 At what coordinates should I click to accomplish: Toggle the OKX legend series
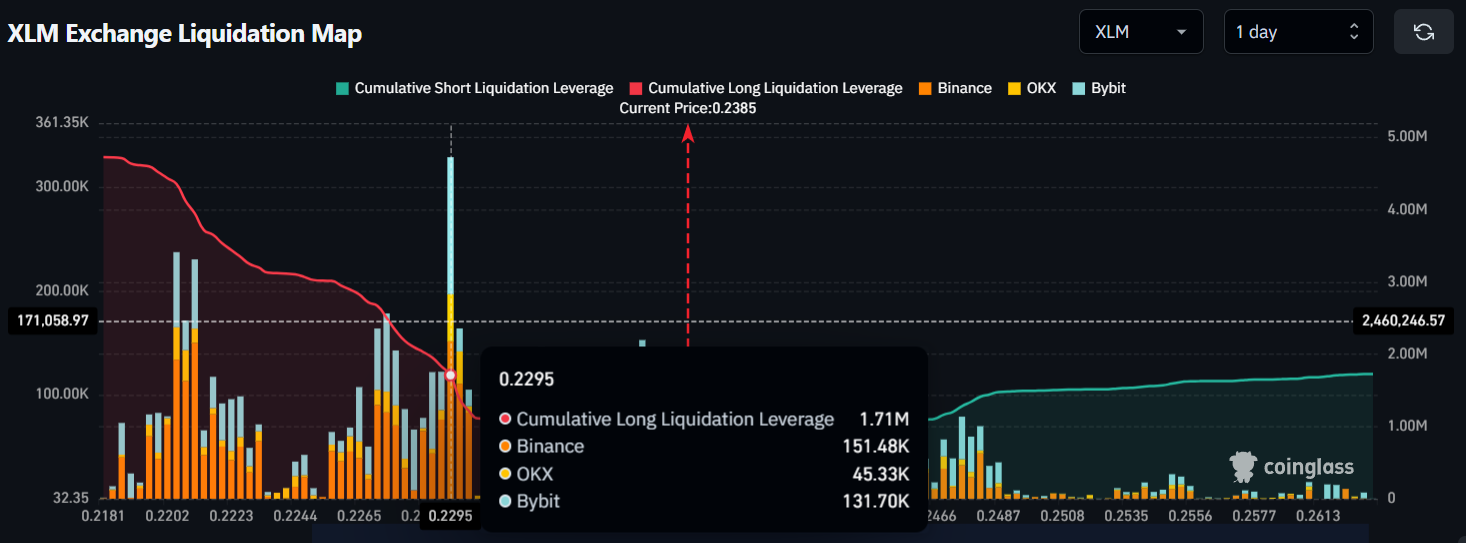[x=1031, y=88]
